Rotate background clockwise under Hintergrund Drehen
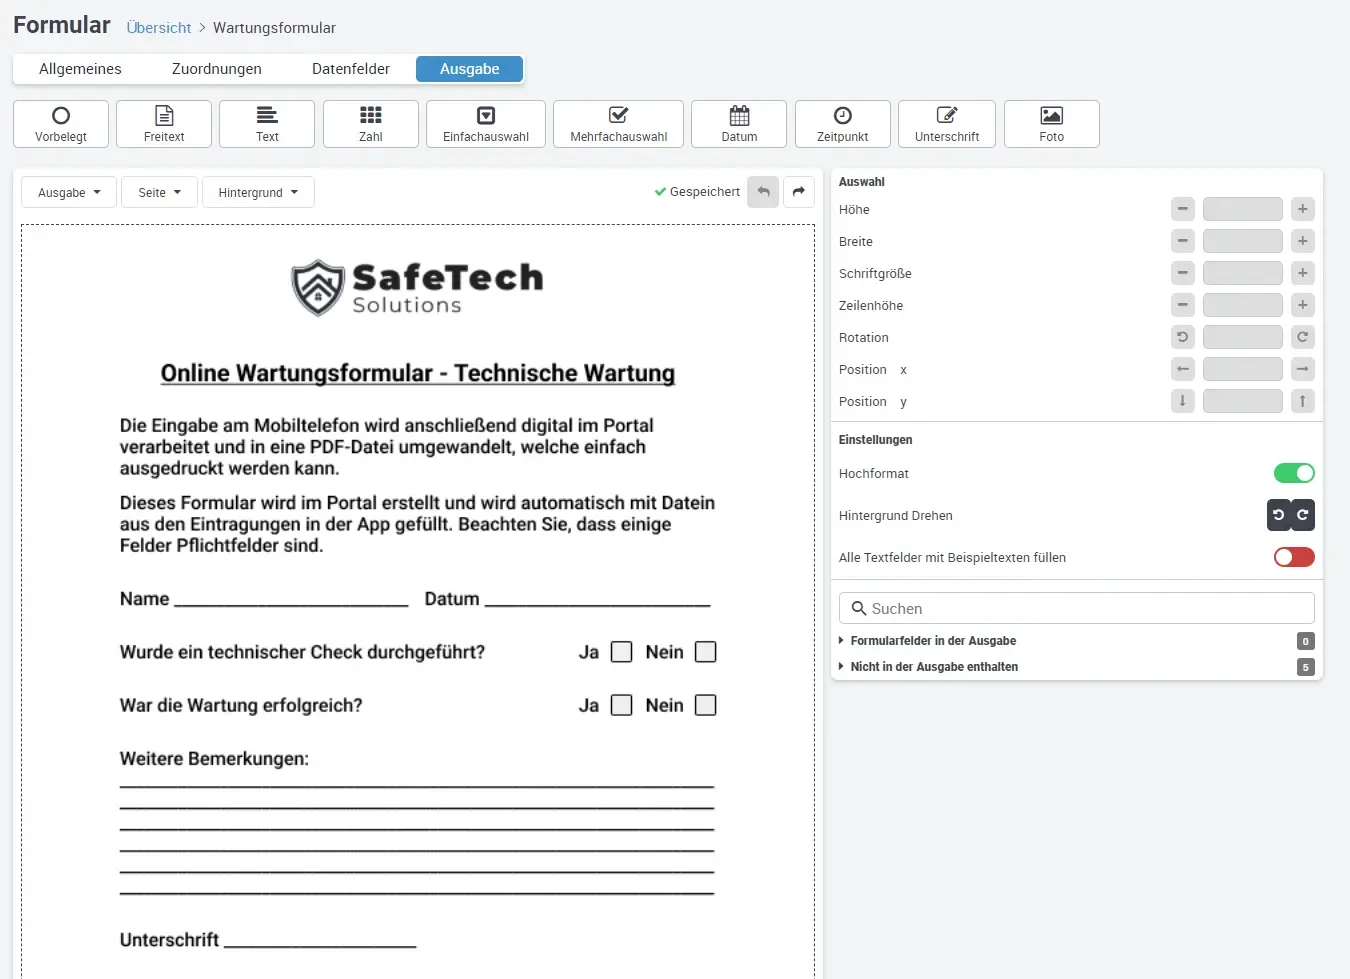This screenshot has width=1350, height=979. tap(1303, 515)
